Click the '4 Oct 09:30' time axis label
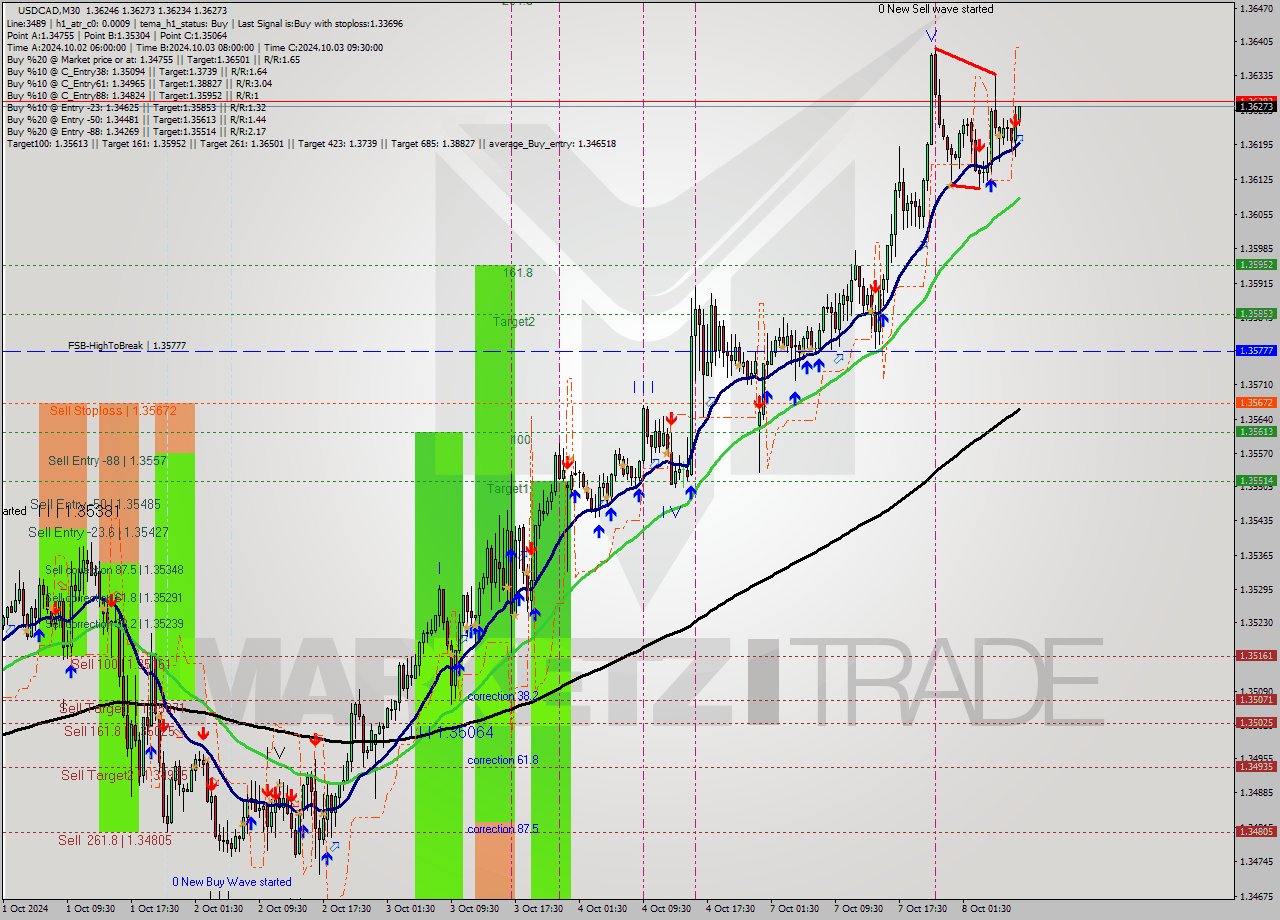 point(666,909)
